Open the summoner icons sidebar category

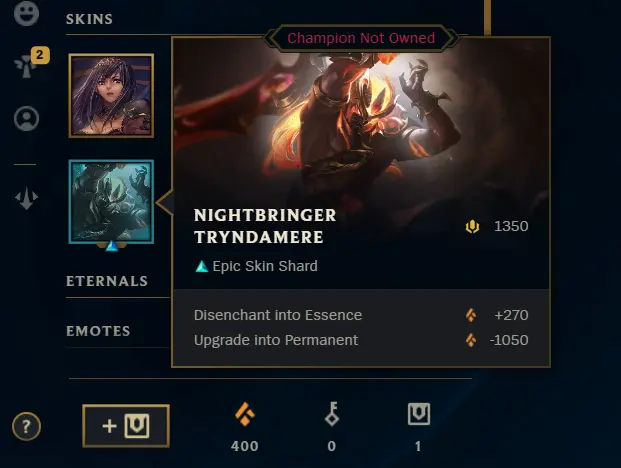26,118
